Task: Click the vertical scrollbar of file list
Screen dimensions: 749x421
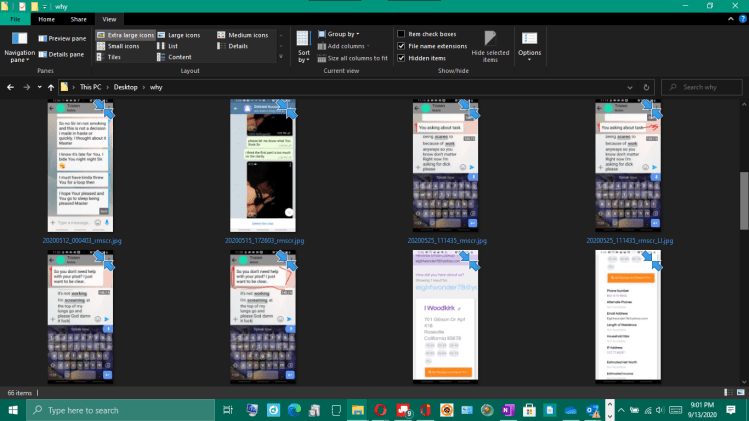Action: [743, 200]
